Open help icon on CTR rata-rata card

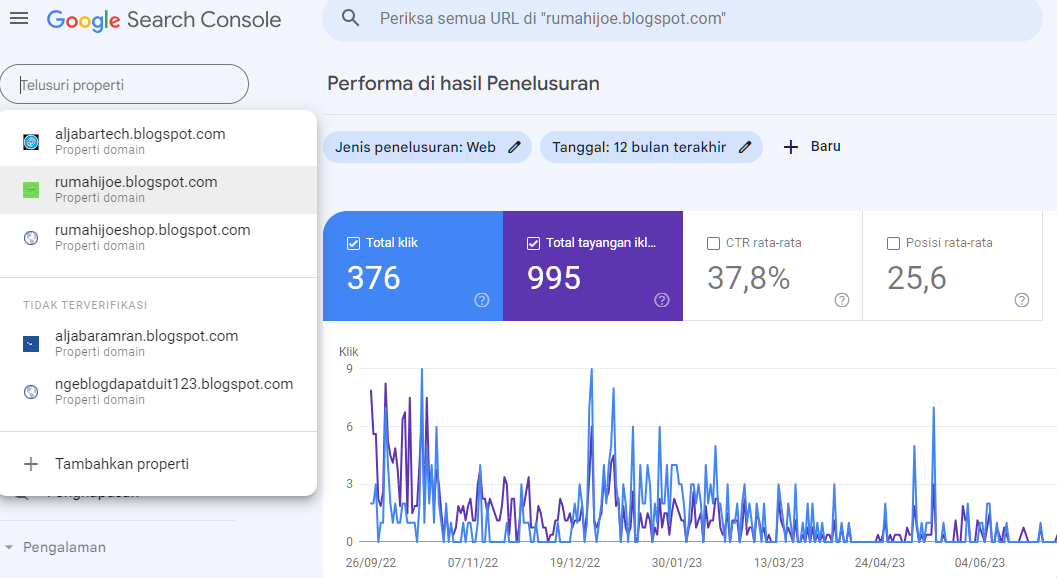coord(842,300)
